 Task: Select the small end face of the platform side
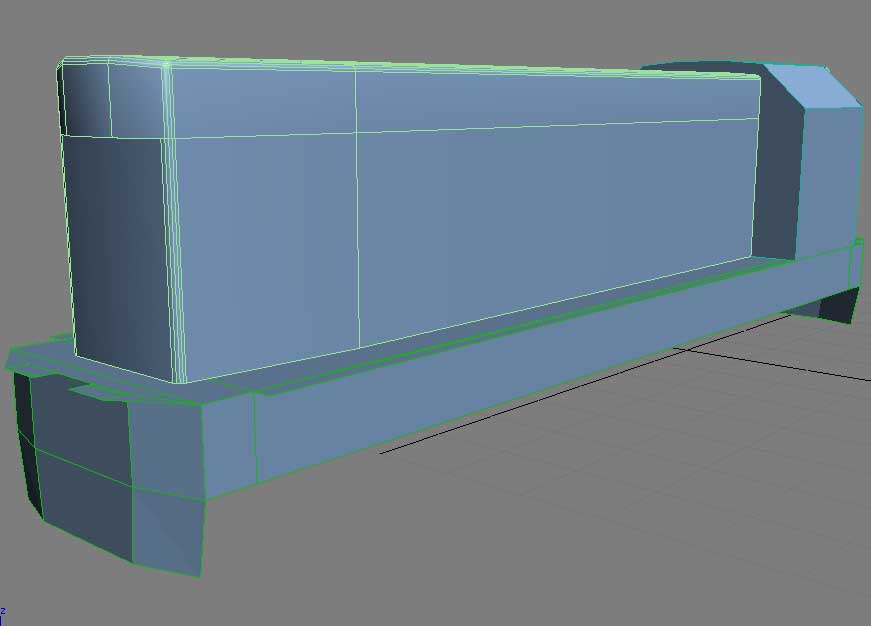230,440
